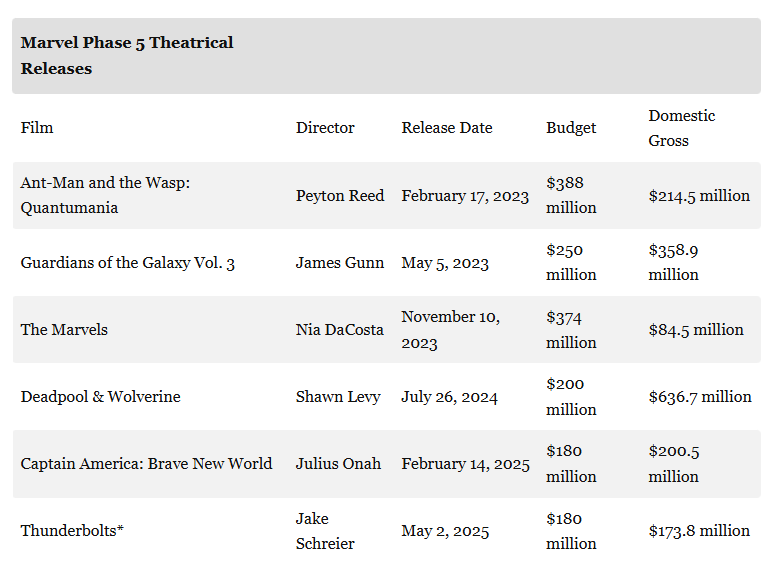Select the Thunderbolts* film cell

72,531
